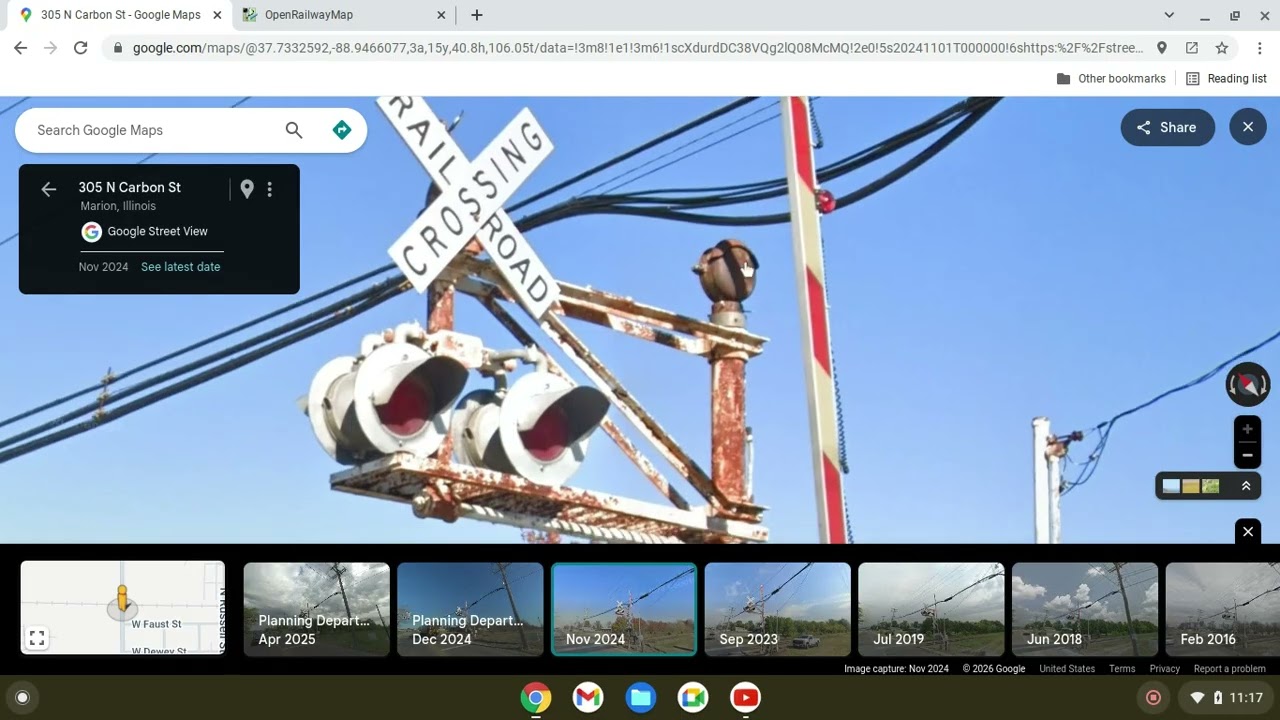
Task: Select the Sep 2023 imagery thumbnail
Action: pyautogui.click(x=778, y=609)
